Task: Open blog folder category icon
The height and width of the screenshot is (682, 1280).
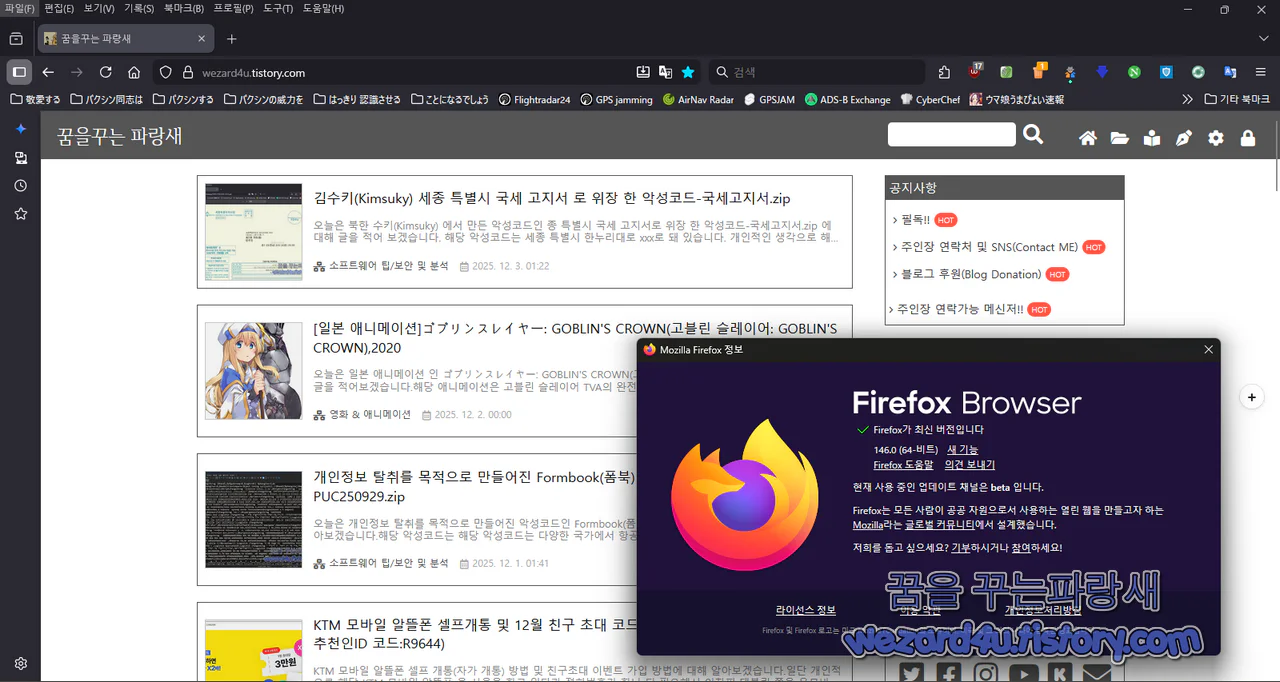Action: 1120,138
